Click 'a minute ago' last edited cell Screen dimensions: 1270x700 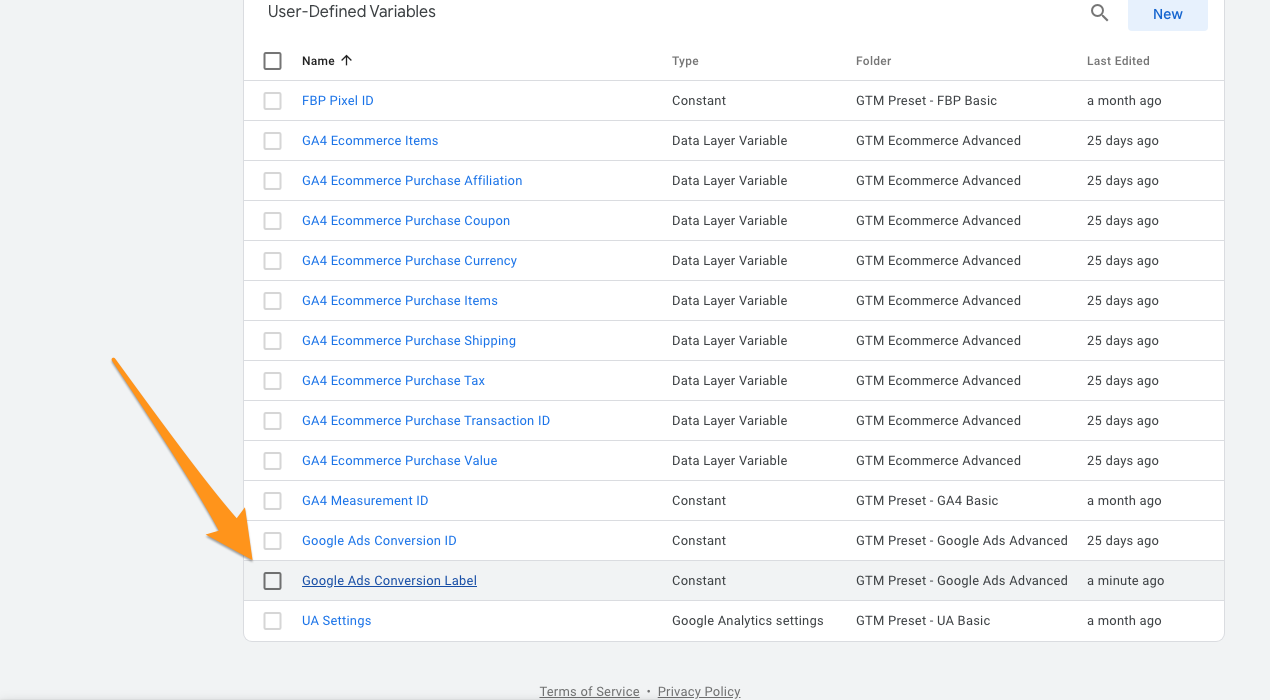coord(1125,581)
